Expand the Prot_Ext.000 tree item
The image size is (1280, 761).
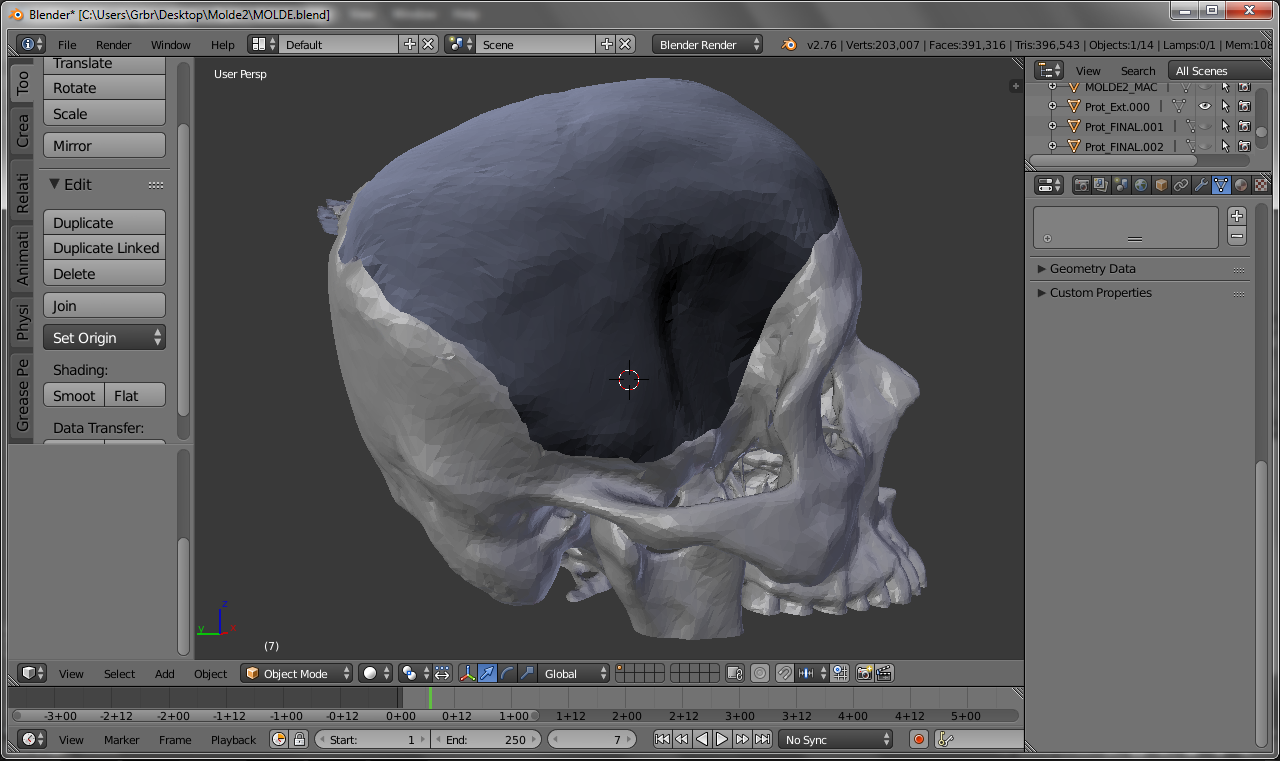pyautogui.click(x=1052, y=106)
